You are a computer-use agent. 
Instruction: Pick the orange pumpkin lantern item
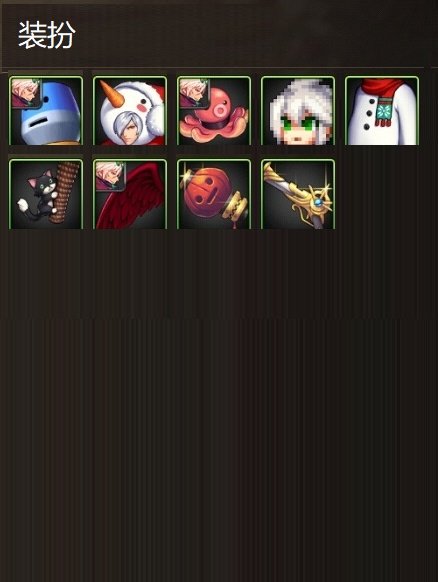(214, 194)
